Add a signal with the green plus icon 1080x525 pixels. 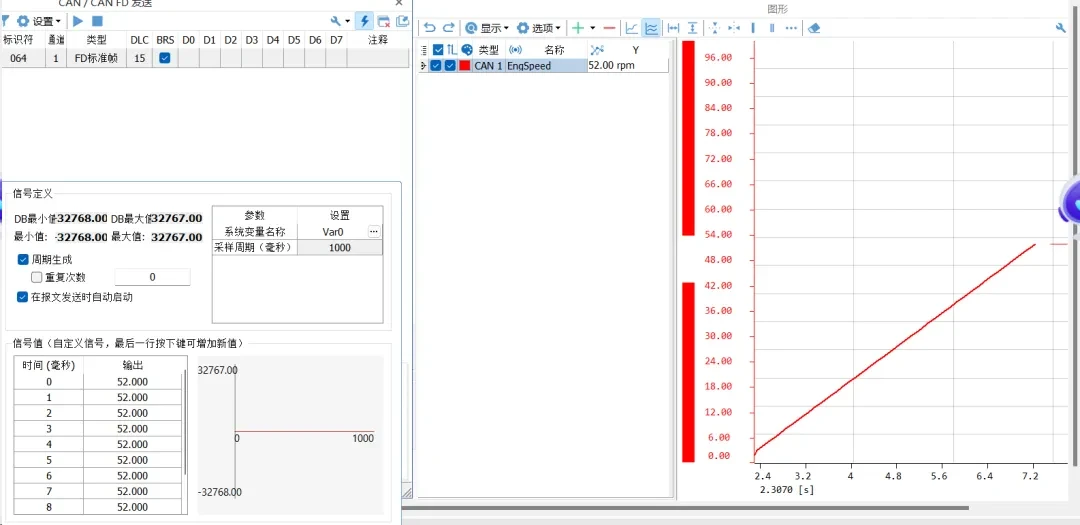[x=578, y=28]
